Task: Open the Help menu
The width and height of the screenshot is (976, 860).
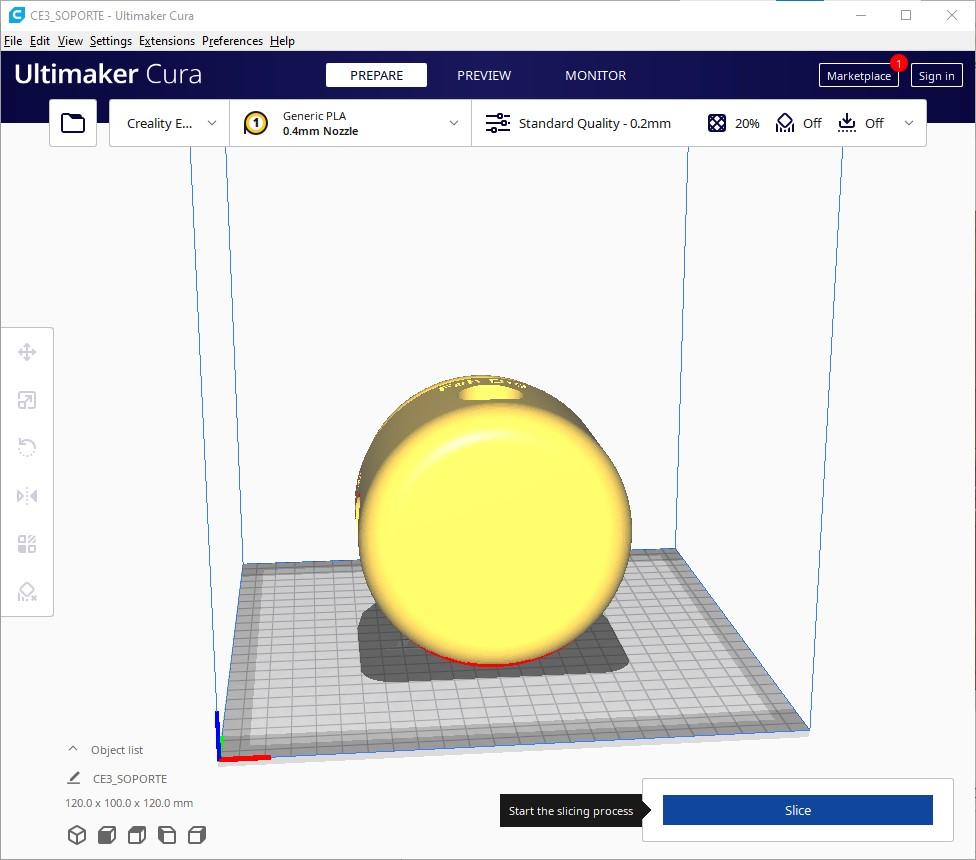Action: (x=282, y=41)
